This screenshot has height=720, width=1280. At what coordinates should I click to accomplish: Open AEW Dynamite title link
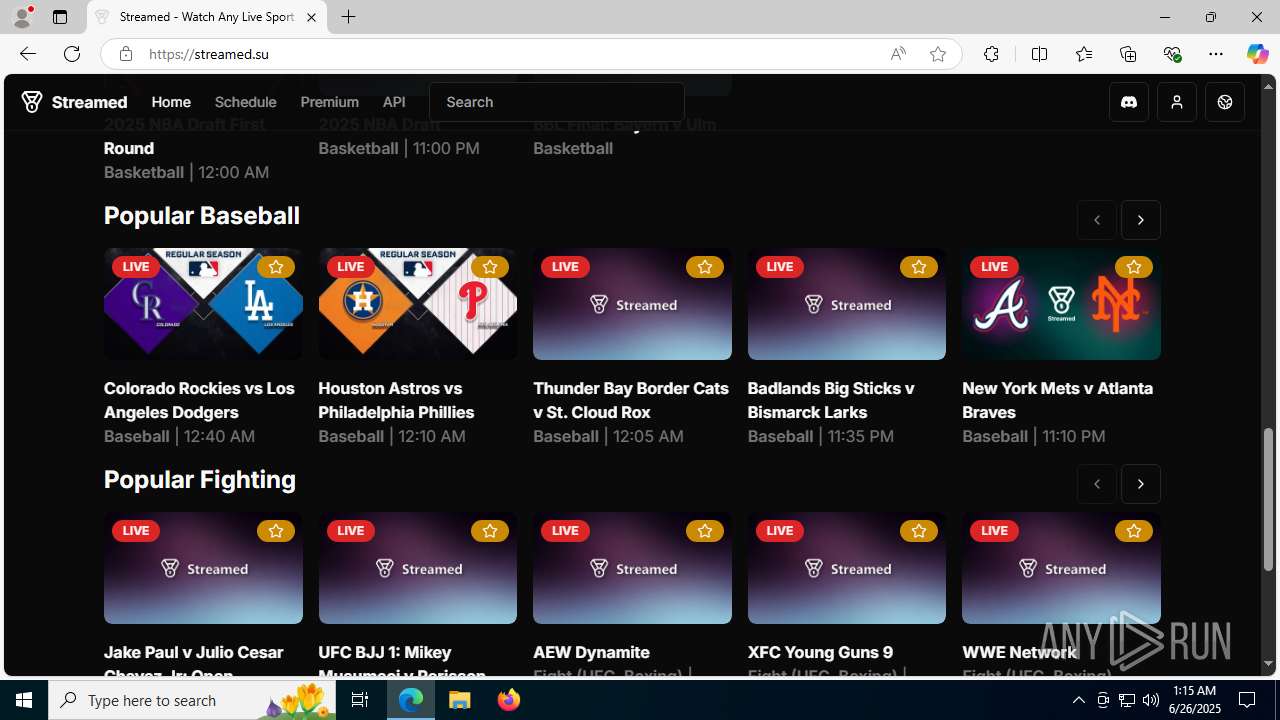click(x=591, y=652)
